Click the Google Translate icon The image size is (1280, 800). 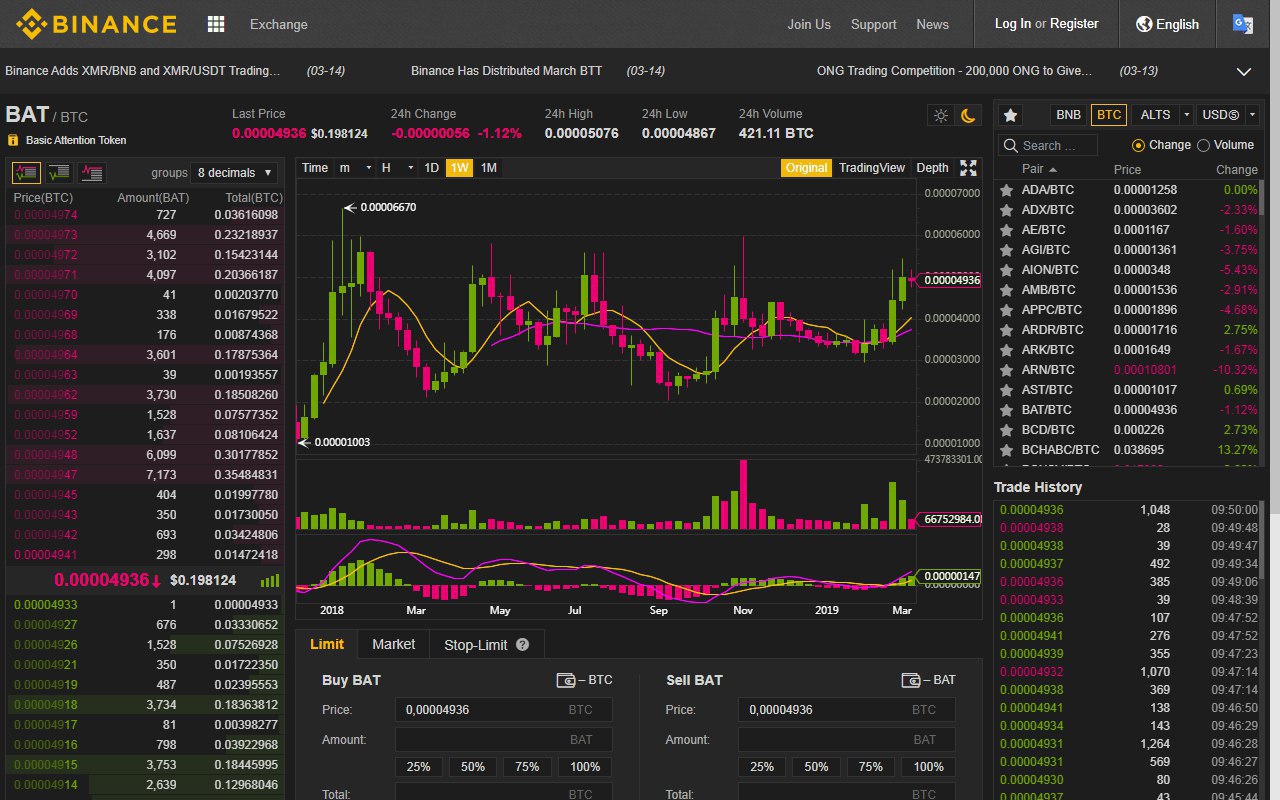(1243, 24)
